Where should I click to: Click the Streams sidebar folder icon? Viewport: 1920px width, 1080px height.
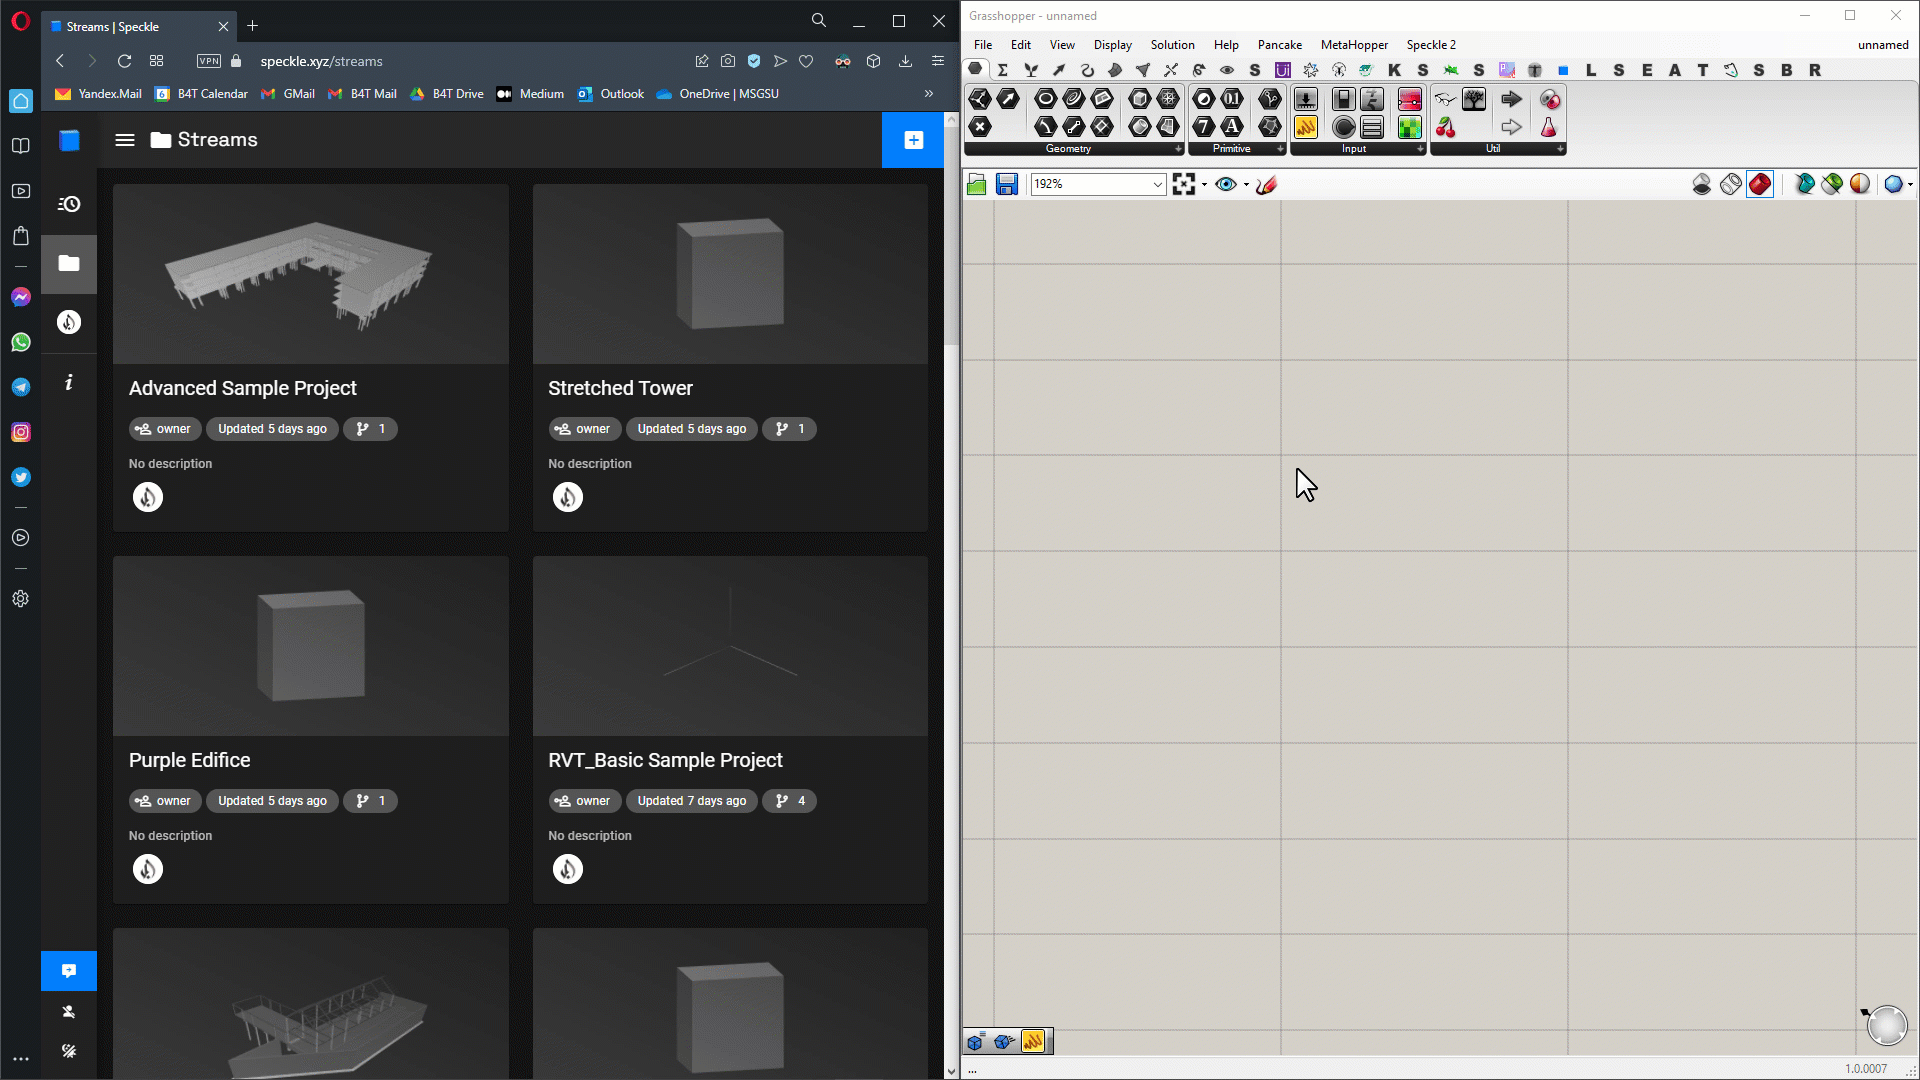[69, 264]
